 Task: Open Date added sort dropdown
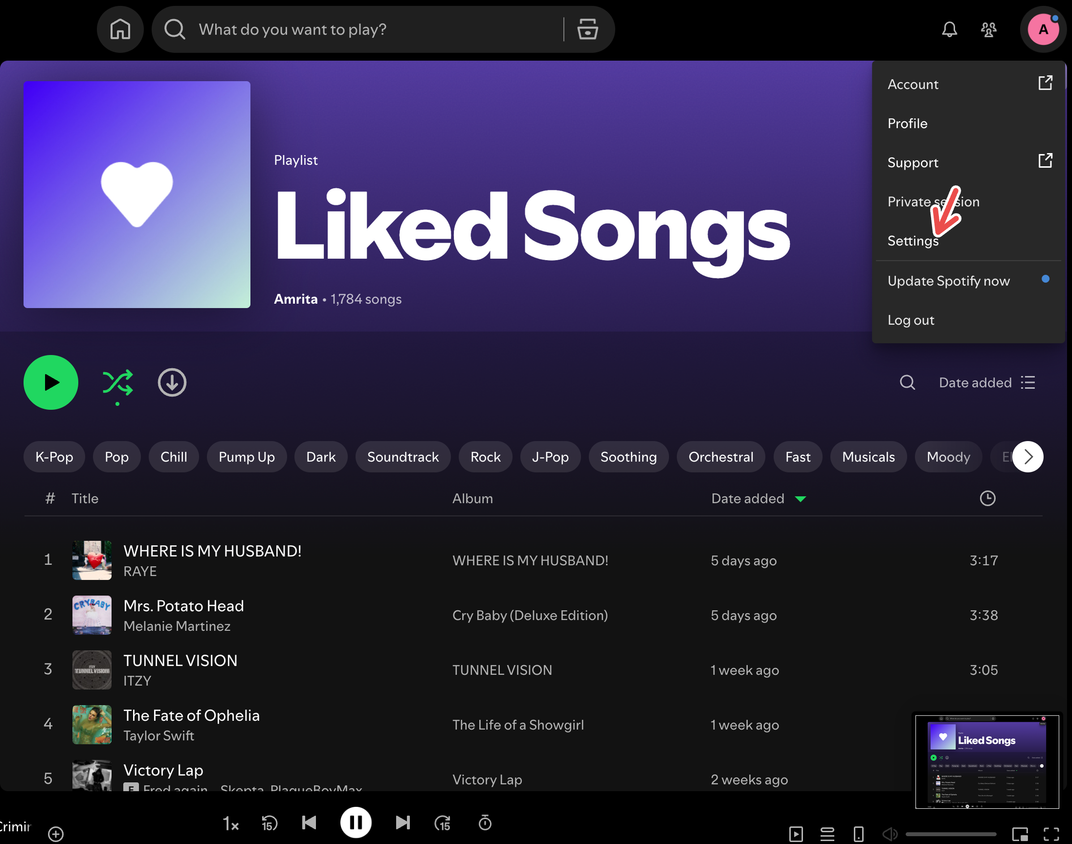[987, 382]
